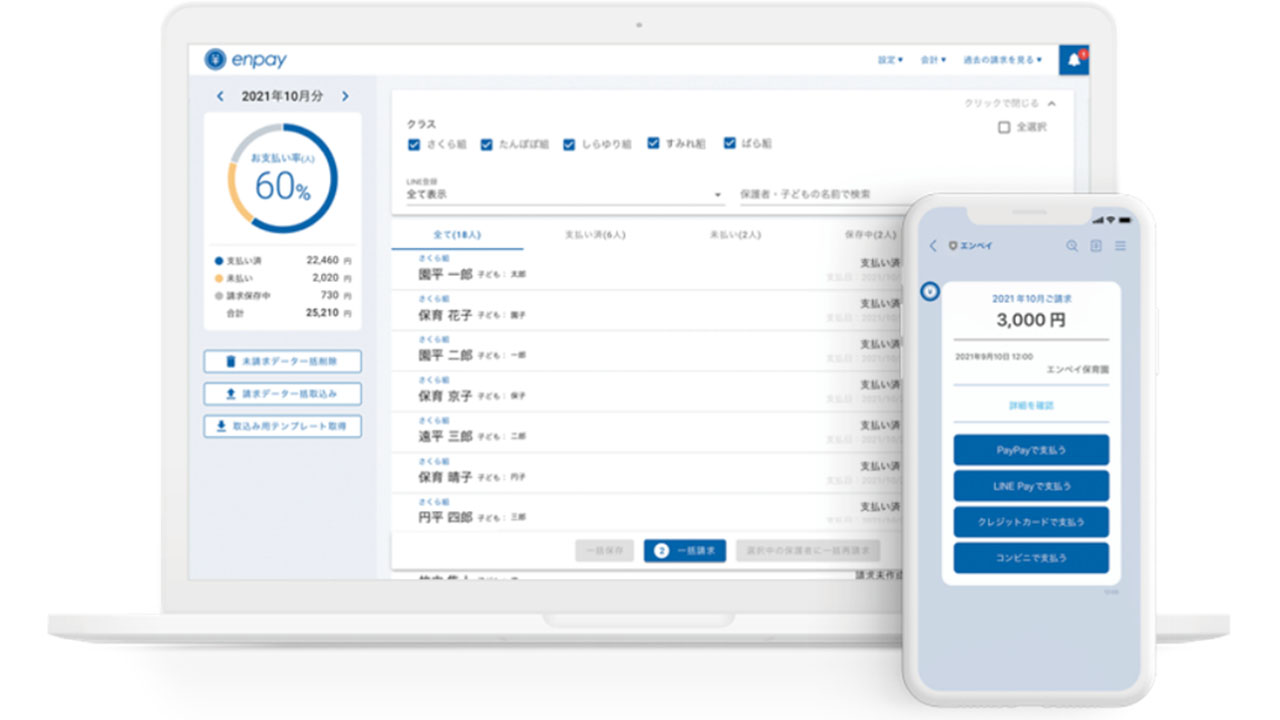Toggle さくら組 class checkbox
The height and width of the screenshot is (720, 1280).
click(414, 144)
